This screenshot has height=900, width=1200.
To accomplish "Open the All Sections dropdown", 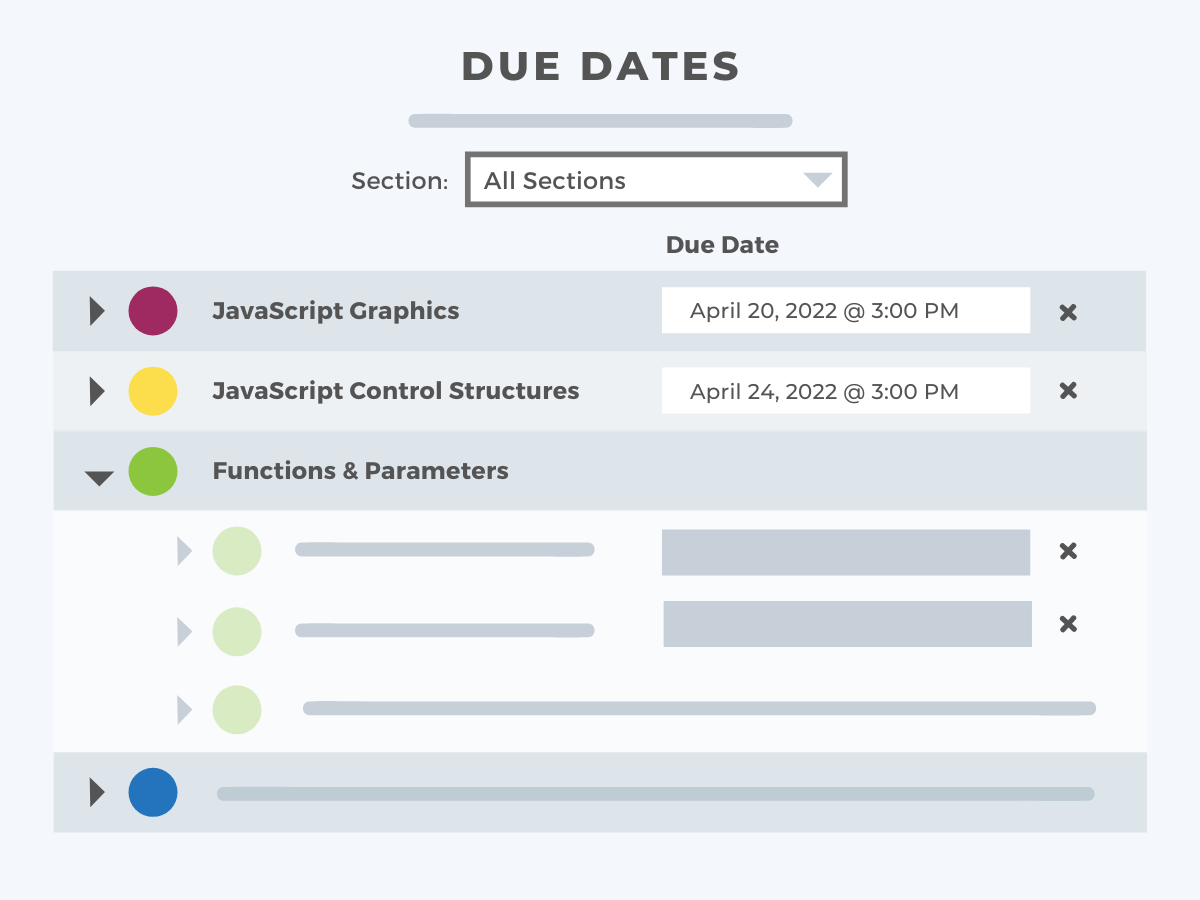I will point(656,180).
